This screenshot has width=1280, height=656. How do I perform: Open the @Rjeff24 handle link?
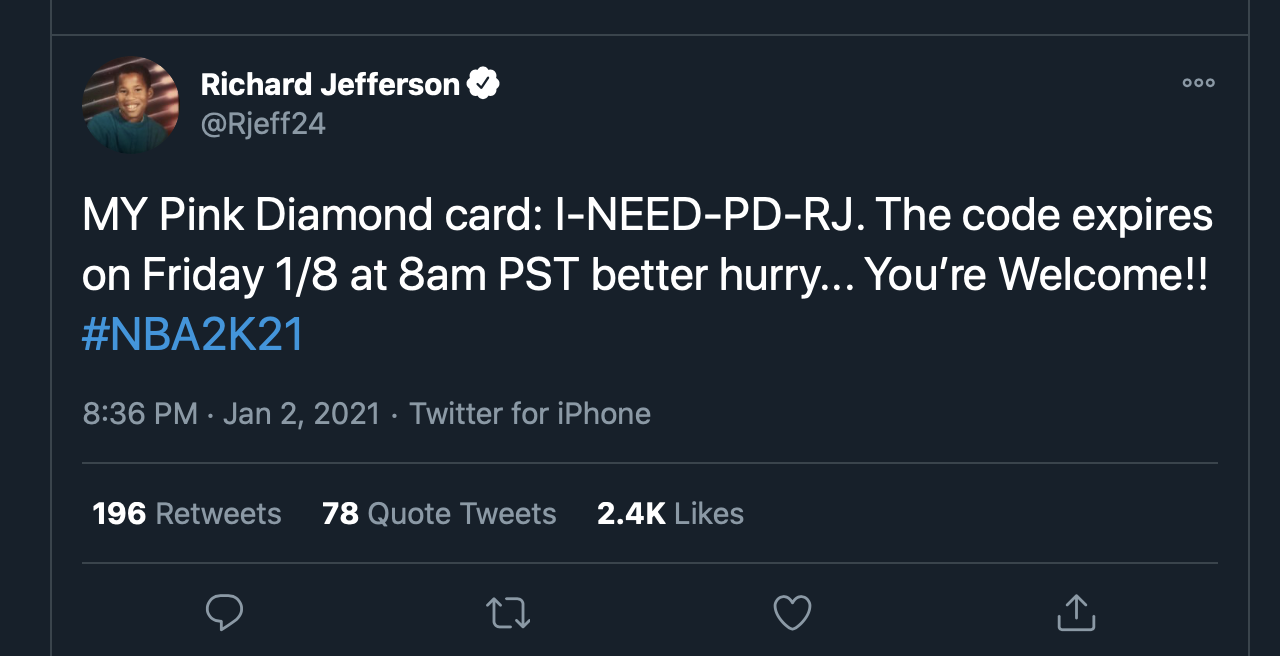tap(263, 124)
